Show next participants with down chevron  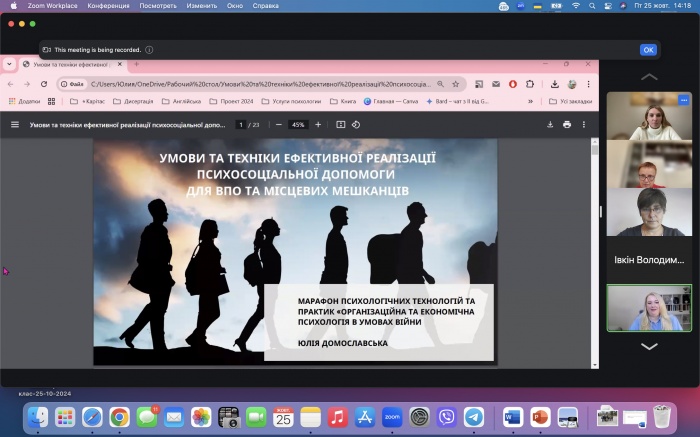point(649,346)
